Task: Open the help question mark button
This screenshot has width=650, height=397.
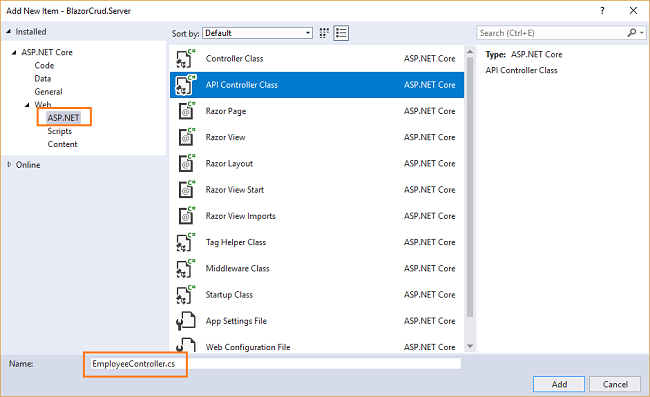Action: point(602,11)
